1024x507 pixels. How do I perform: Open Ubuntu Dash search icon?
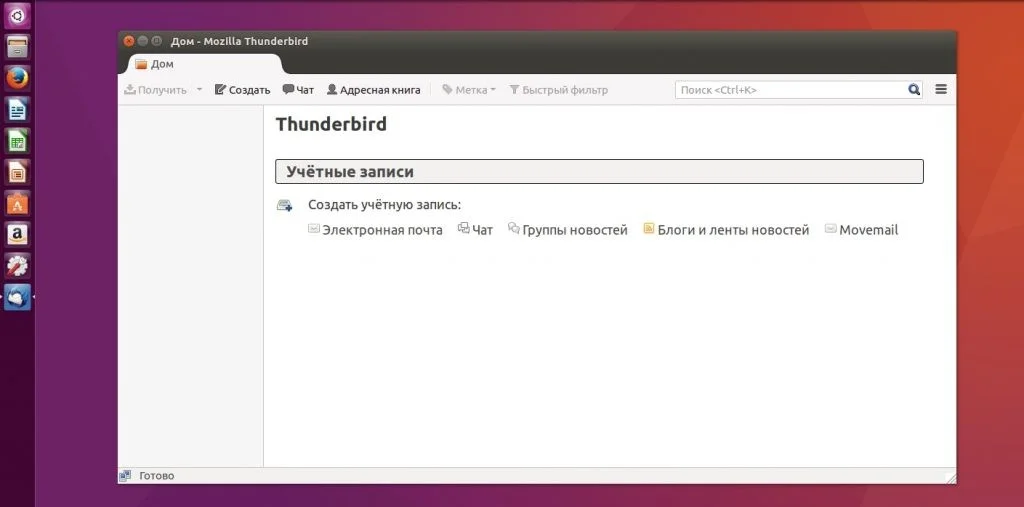pos(17,15)
